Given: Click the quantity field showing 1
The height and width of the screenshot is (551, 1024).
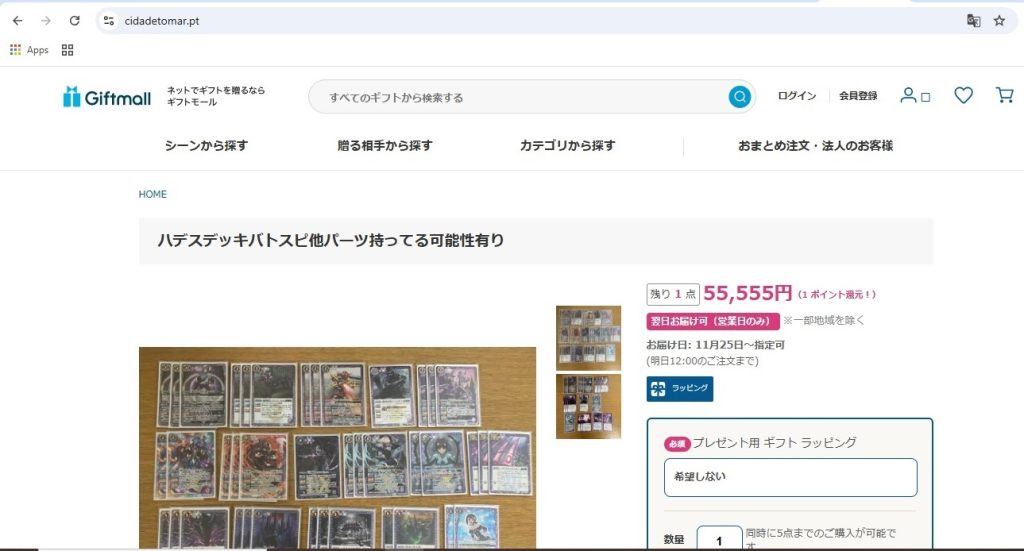Looking at the screenshot, I should pos(719,539).
